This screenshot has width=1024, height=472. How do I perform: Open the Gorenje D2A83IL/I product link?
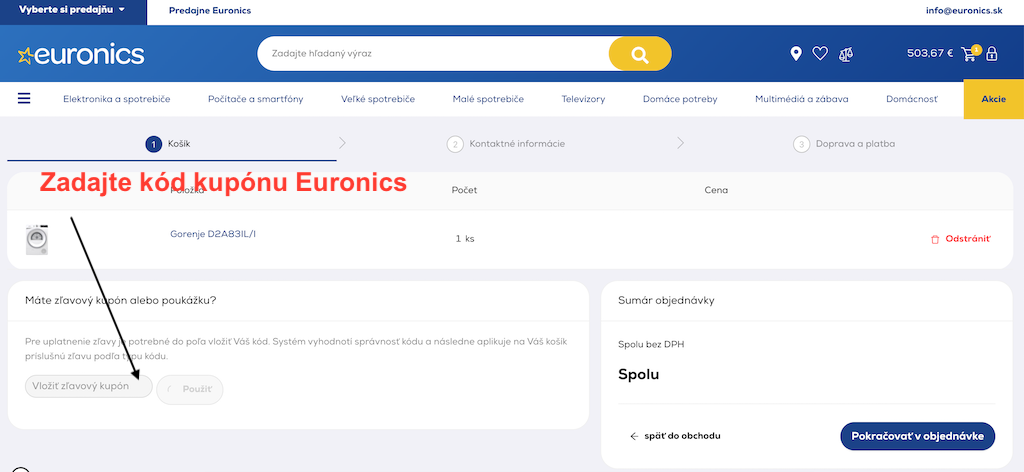coord(213,234)
